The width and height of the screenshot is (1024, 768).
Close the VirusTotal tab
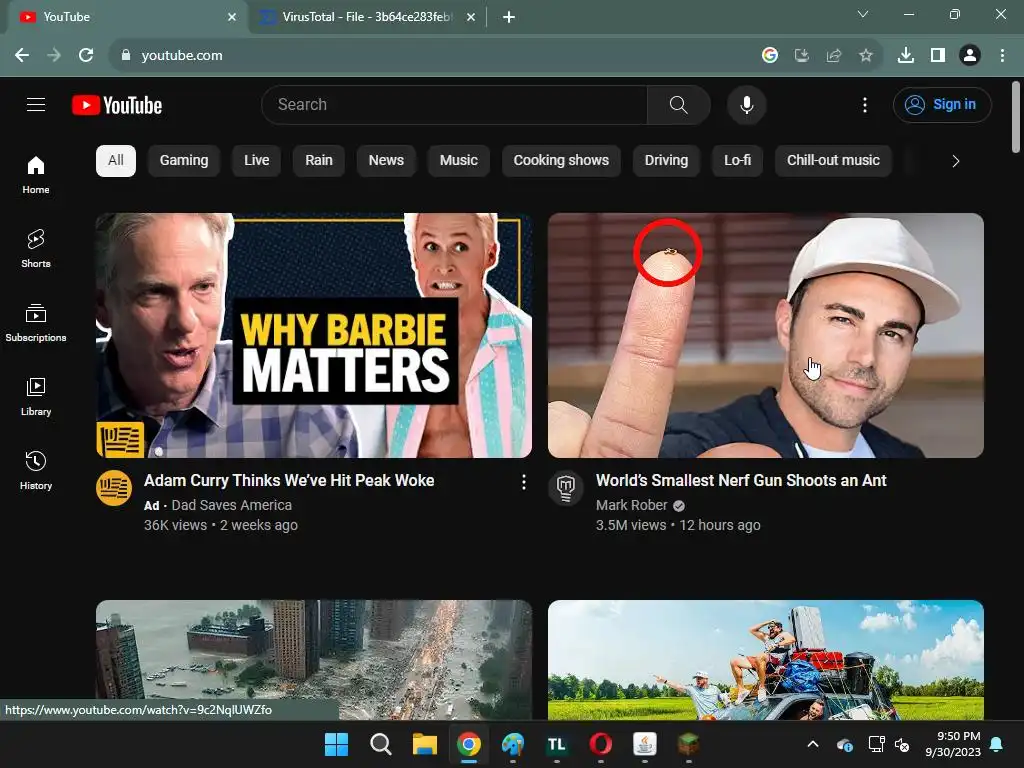click(x=471, y=17)
